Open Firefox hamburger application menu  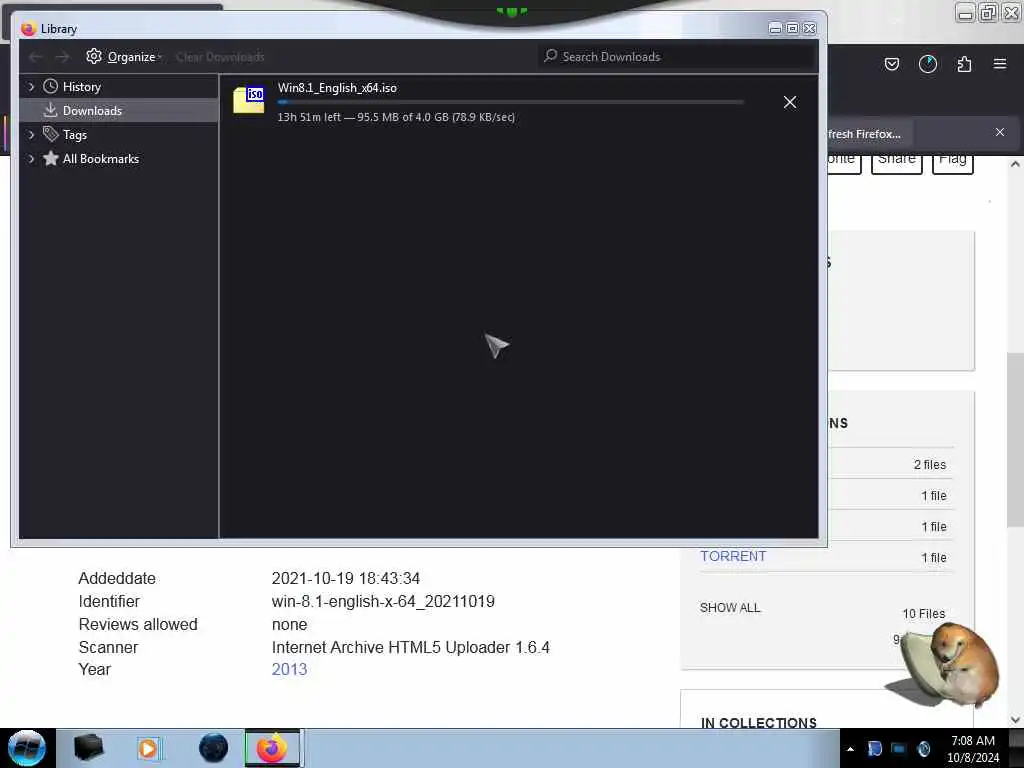tap(1000, 64)
